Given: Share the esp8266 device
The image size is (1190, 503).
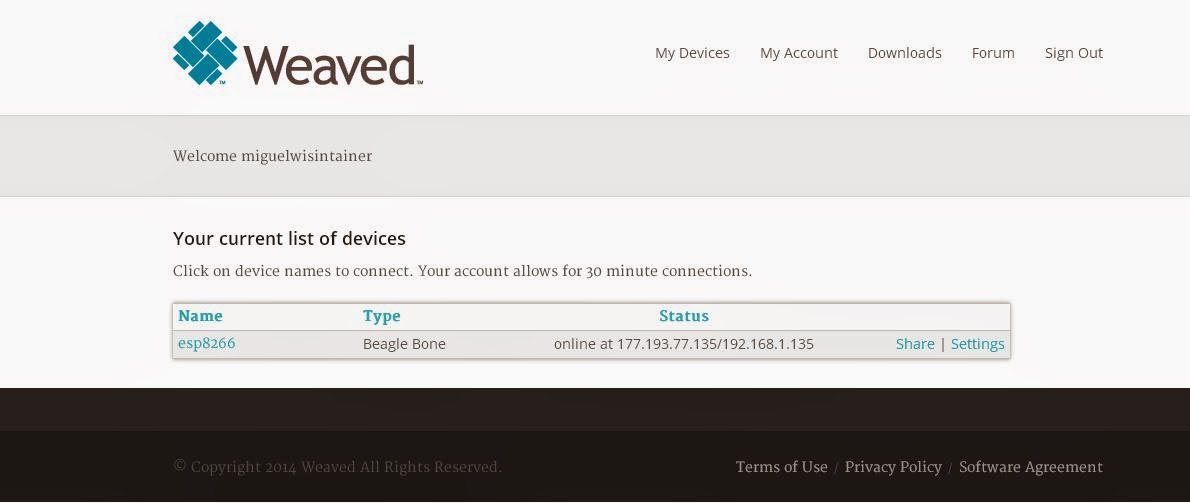Looking at the screenshot, I should pyautogui.click(x=915, y=344).
